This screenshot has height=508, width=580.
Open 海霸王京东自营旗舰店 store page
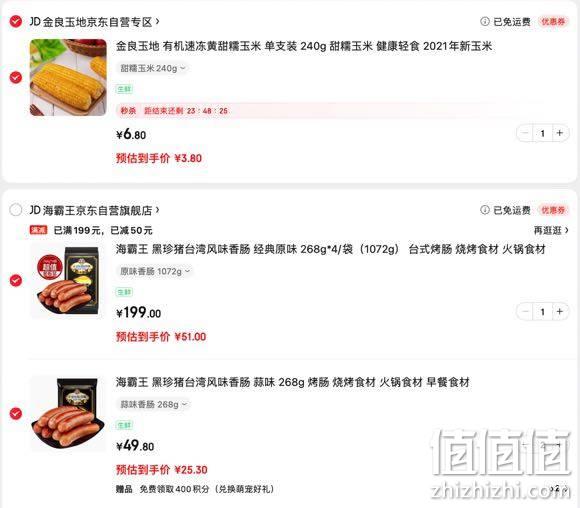[94, 210]
